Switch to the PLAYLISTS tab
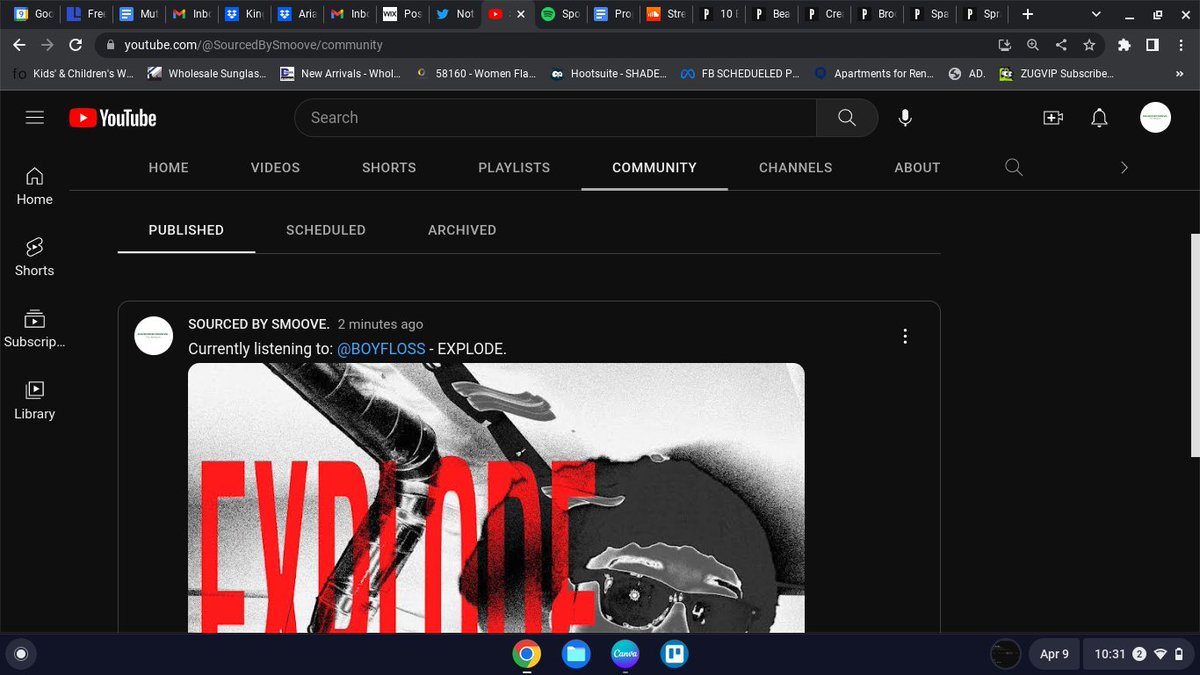This screenshot has height=675, width=1200. tap(514, 167)
